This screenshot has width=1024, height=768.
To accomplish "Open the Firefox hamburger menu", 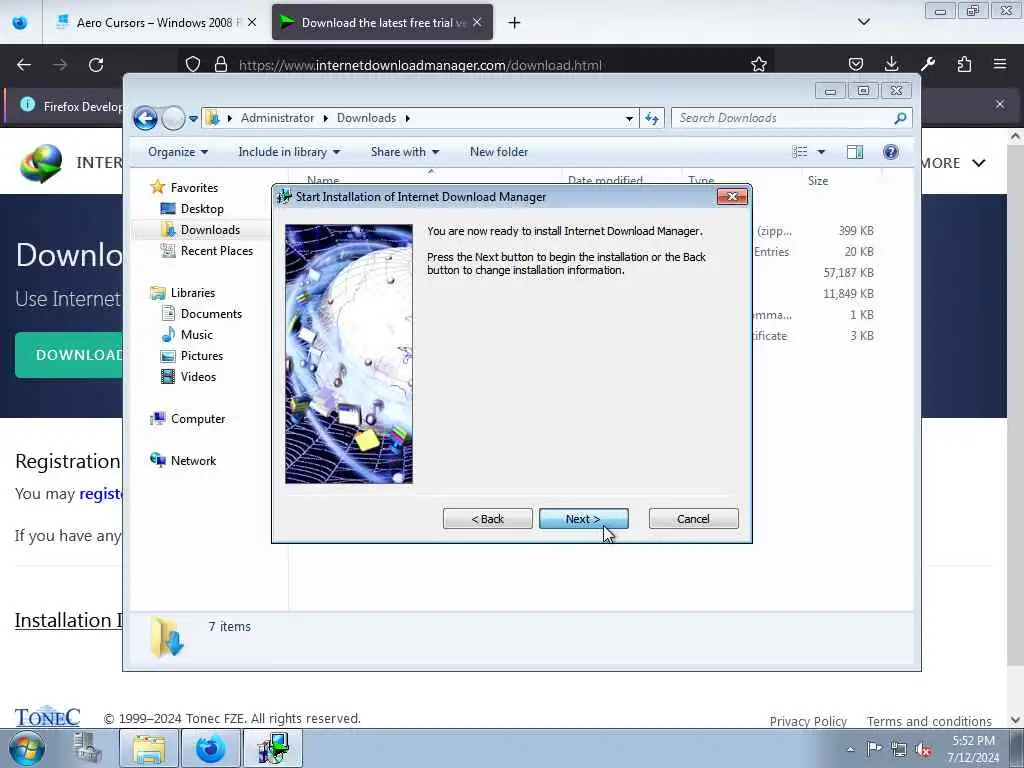I will point(1000,65).
